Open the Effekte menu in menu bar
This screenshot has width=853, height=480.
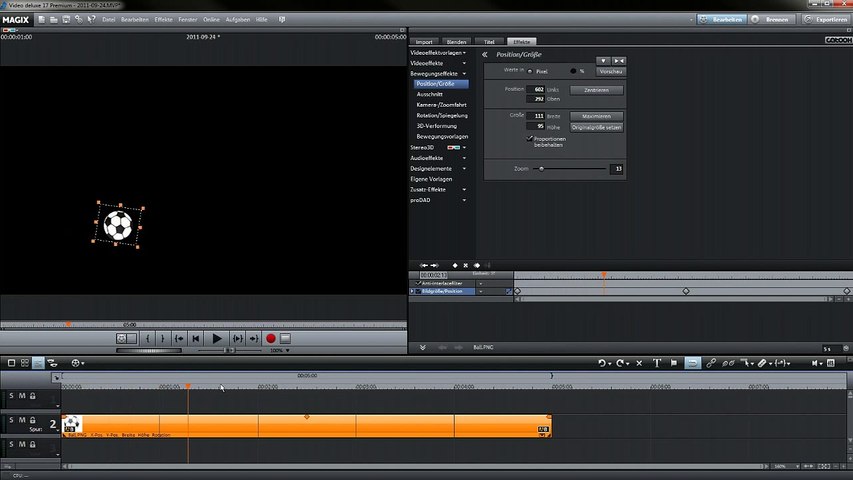click(163, 19)
